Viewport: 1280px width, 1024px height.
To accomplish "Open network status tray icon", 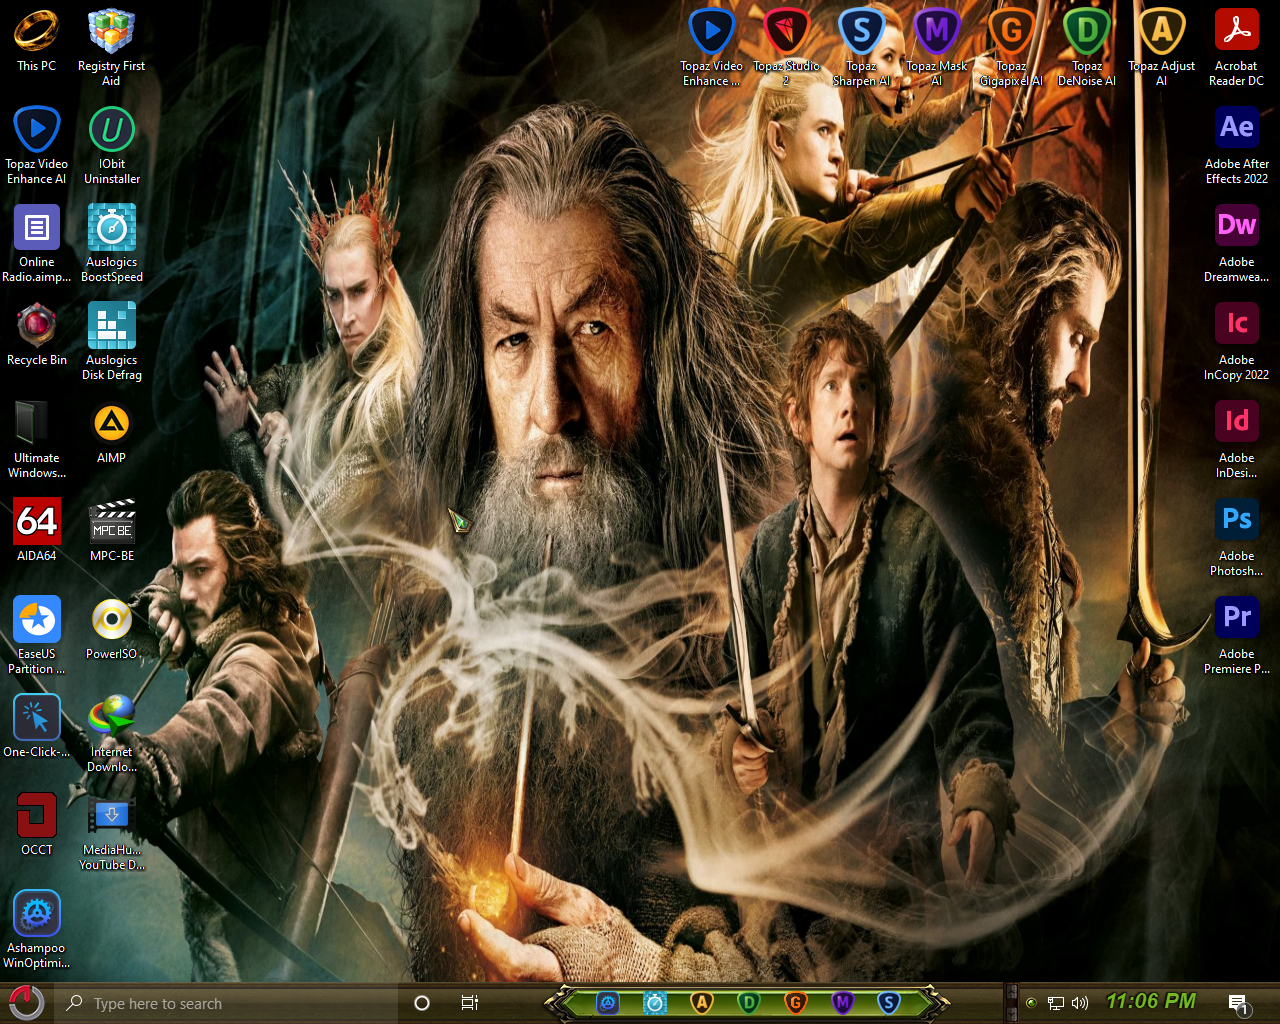I will (x=1056, y=1003).
